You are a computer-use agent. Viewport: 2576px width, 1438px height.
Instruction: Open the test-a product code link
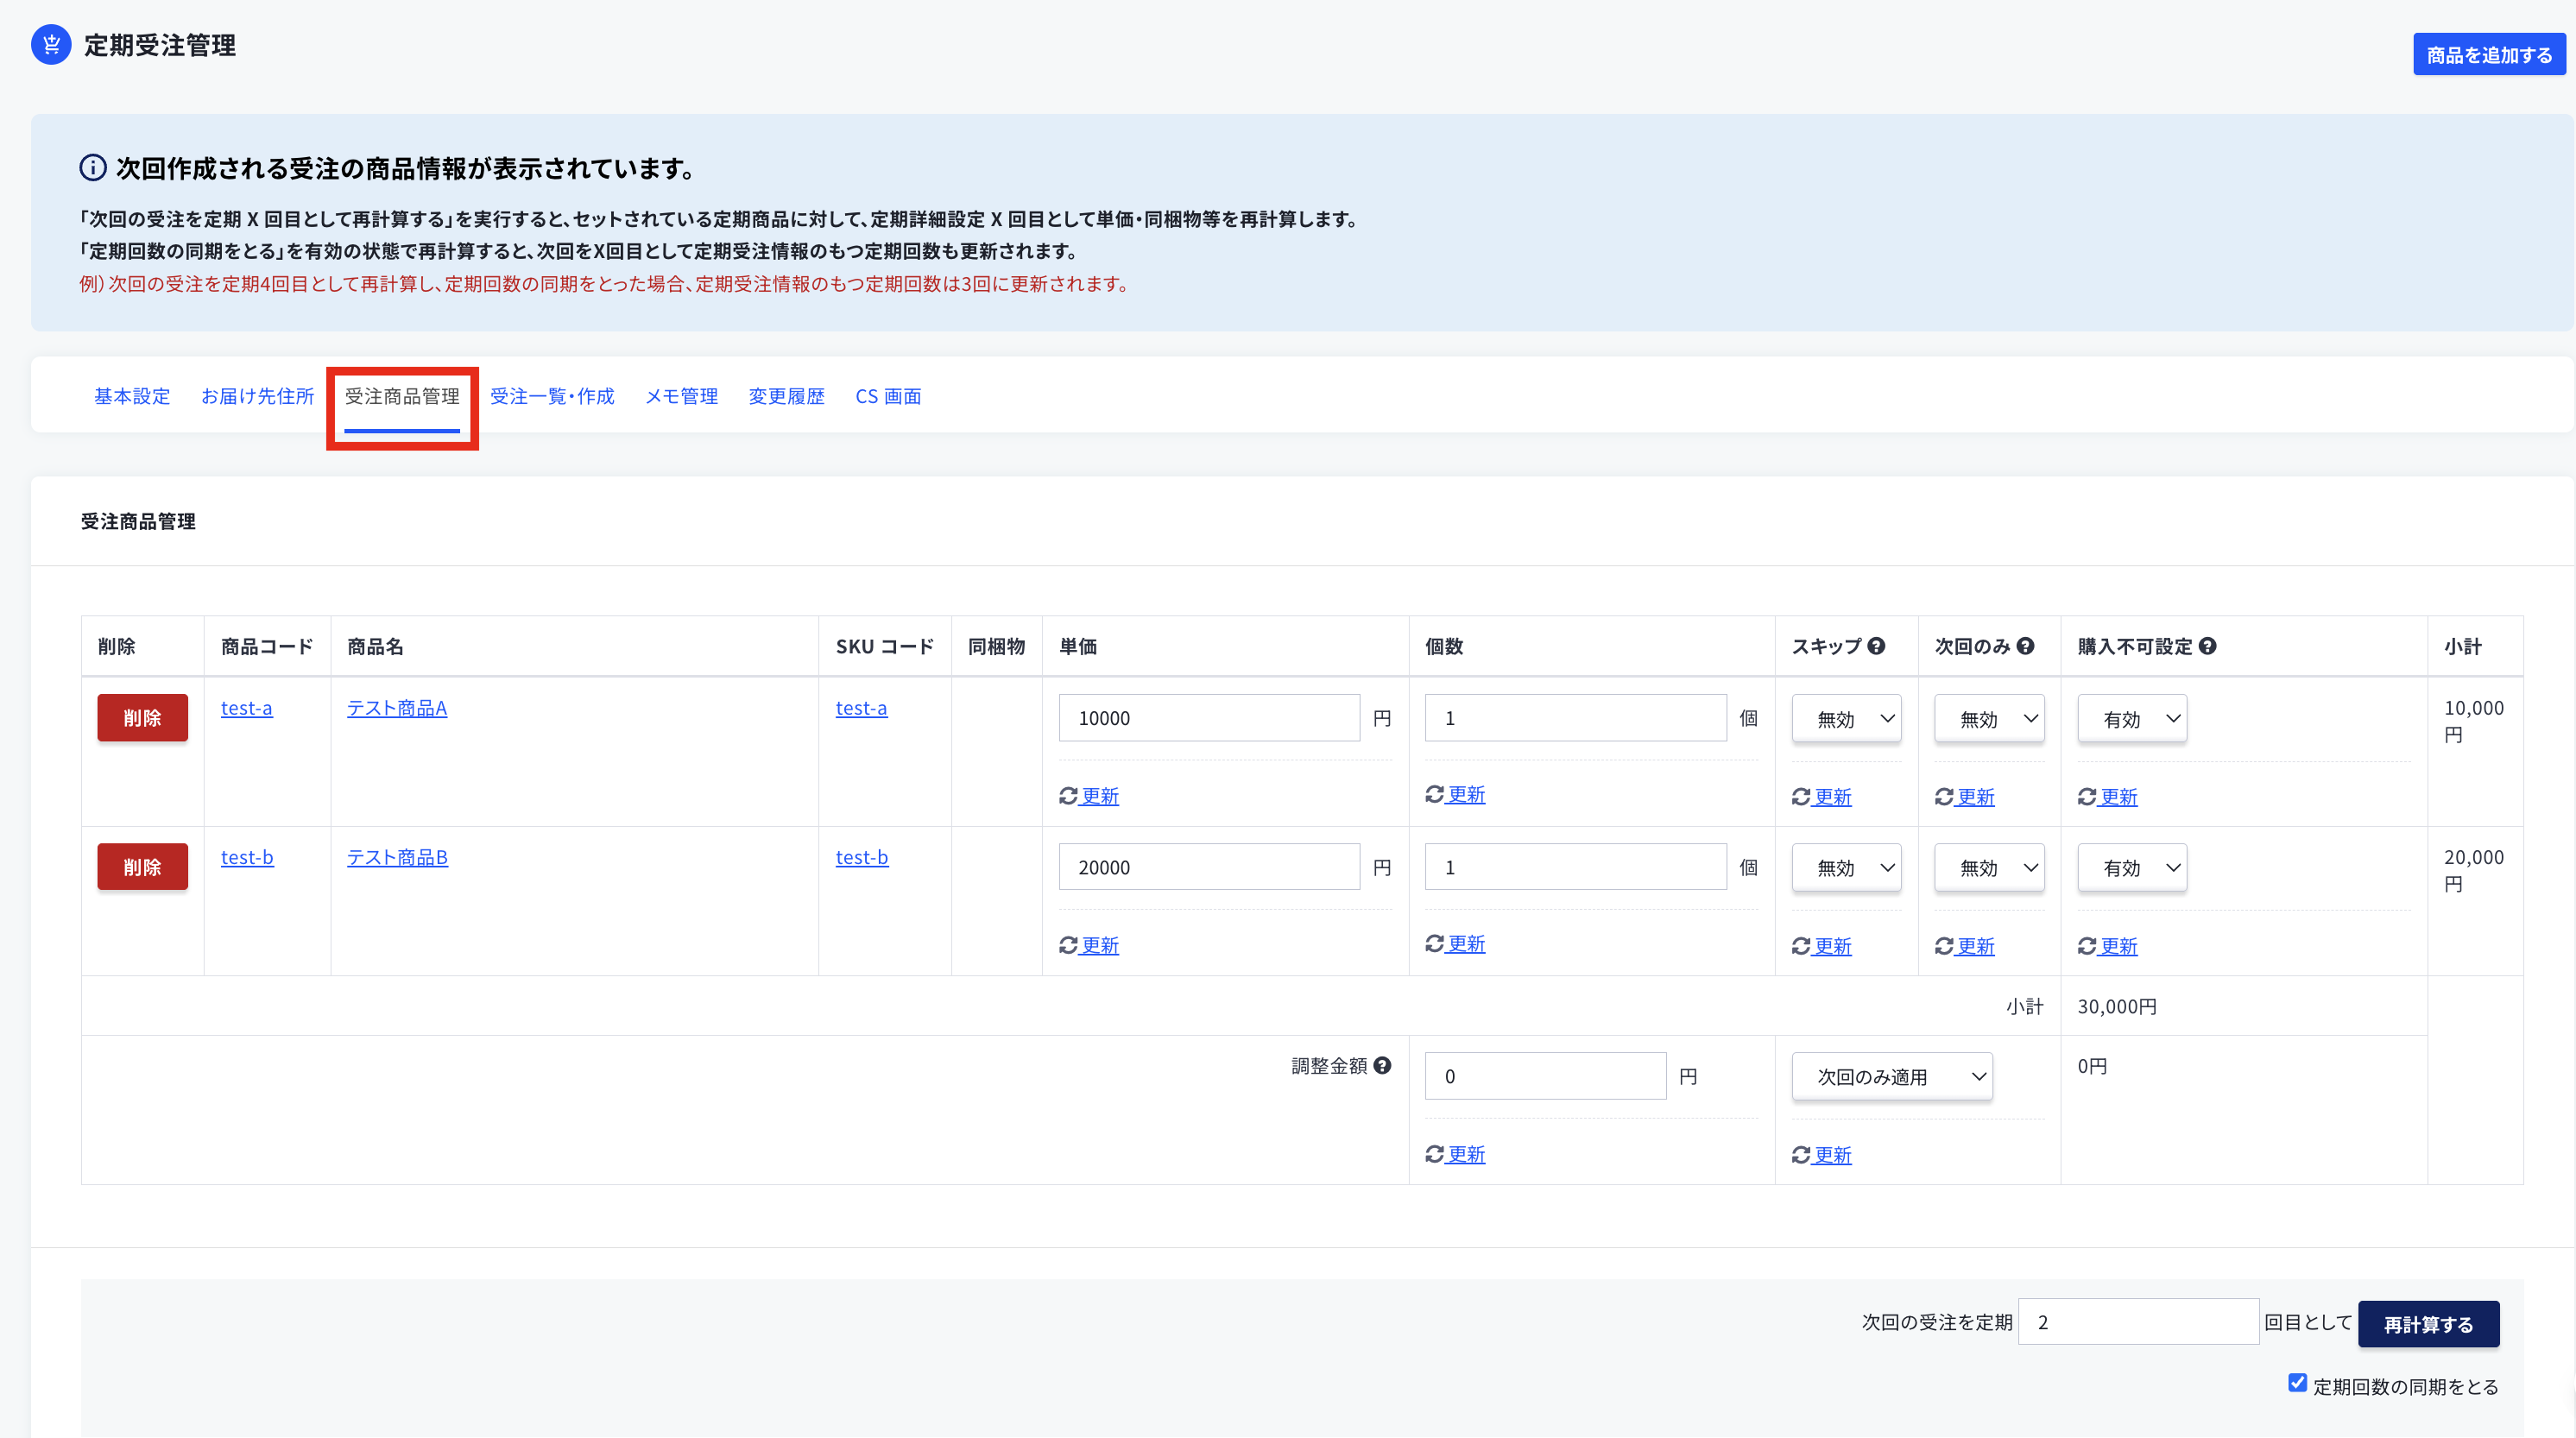coord(246,708)
